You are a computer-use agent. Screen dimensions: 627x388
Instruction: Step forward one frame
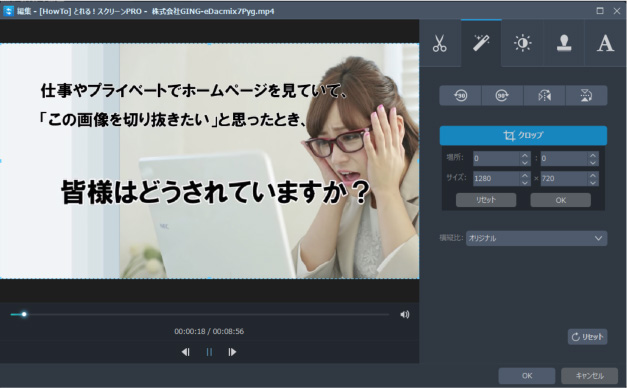pos(232,352)
